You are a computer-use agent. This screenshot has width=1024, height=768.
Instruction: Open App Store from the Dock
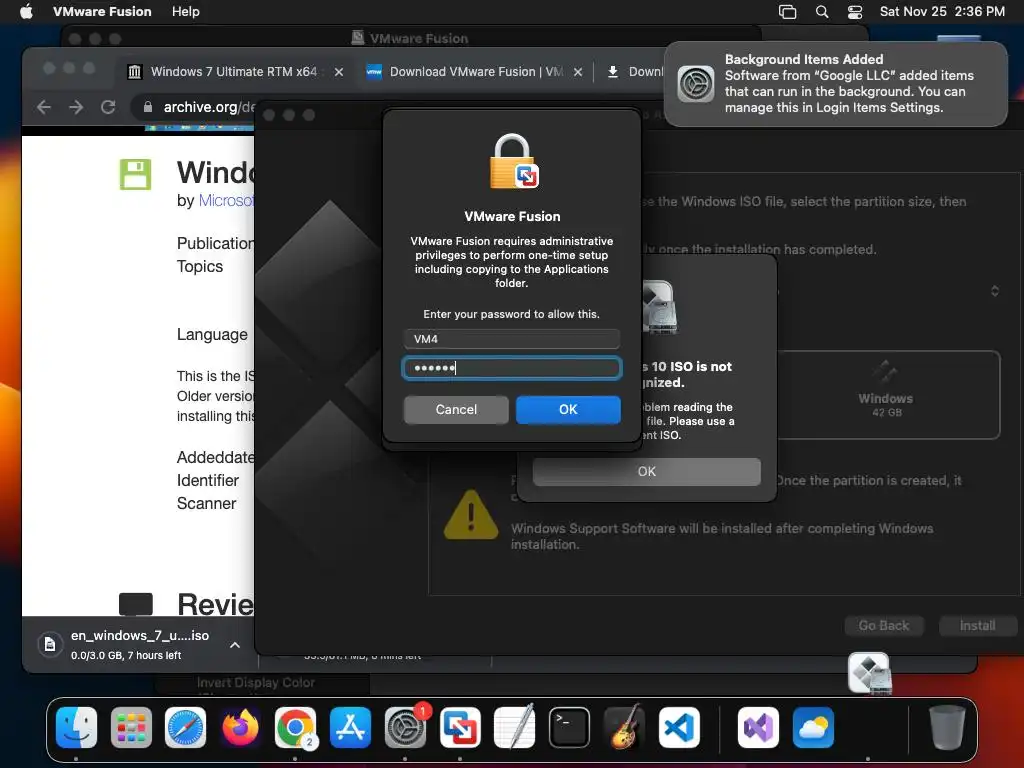[x=351, y=728]
